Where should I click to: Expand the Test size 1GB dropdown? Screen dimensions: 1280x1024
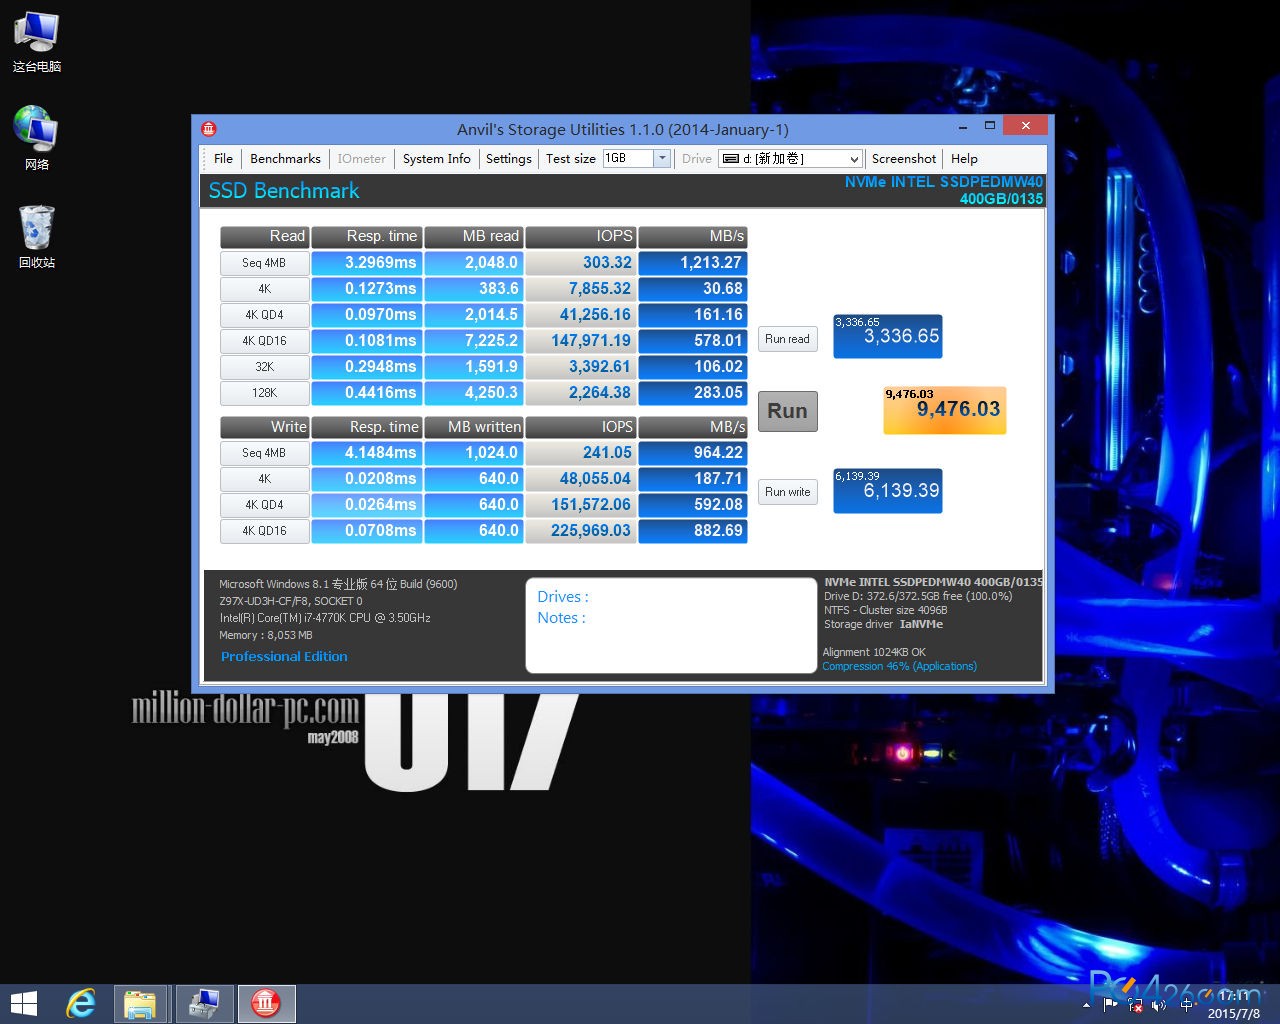[x=661, y=158]
